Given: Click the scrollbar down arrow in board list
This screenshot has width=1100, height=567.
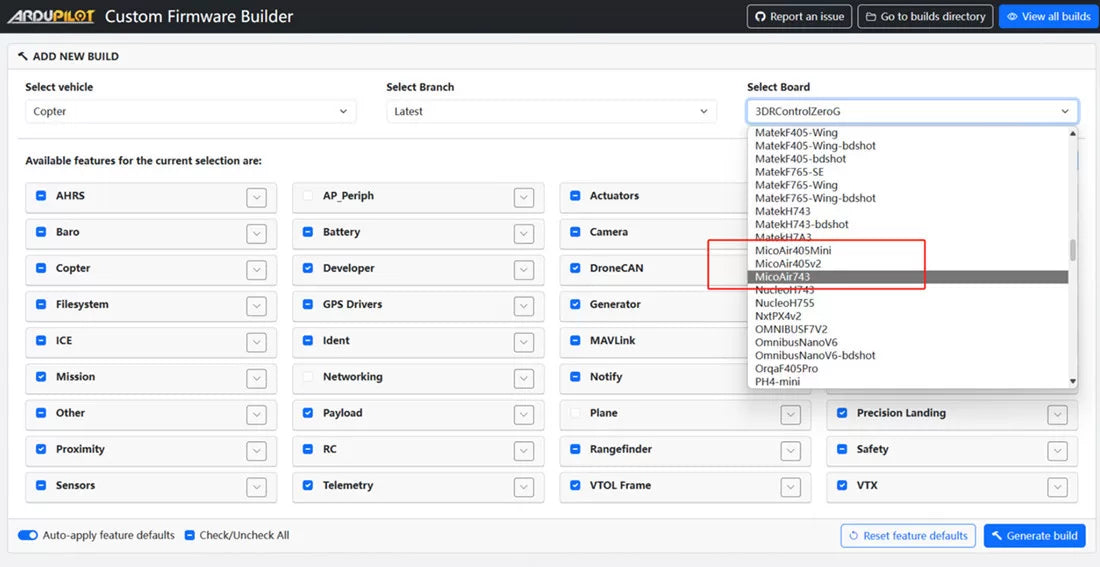Looking at the screenshot, I should pos(1073,381).
